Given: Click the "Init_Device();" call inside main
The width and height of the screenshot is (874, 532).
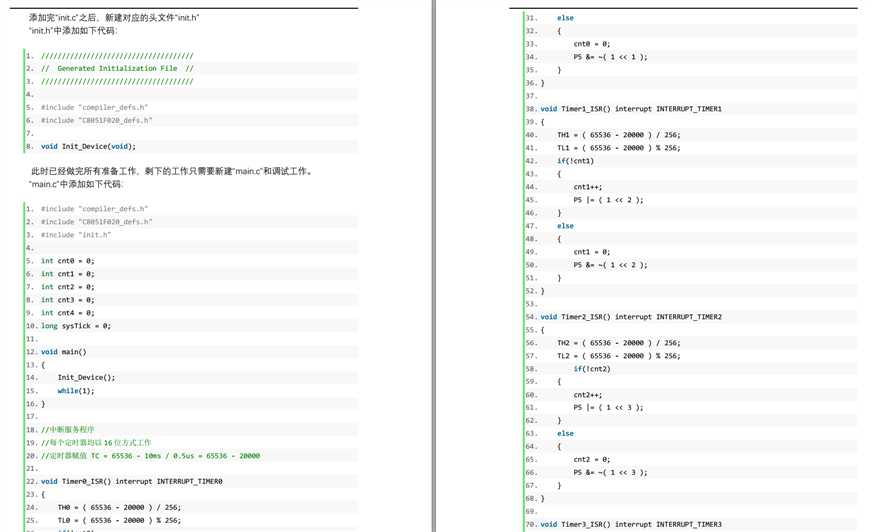Looking at the screenshot, I should [86, 378].
